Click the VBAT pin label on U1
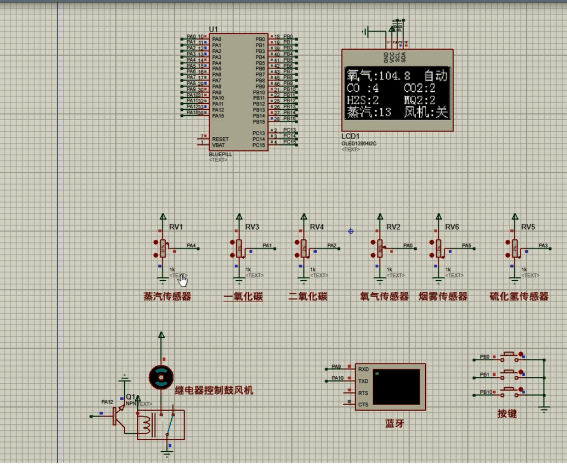 coord(218,145)
